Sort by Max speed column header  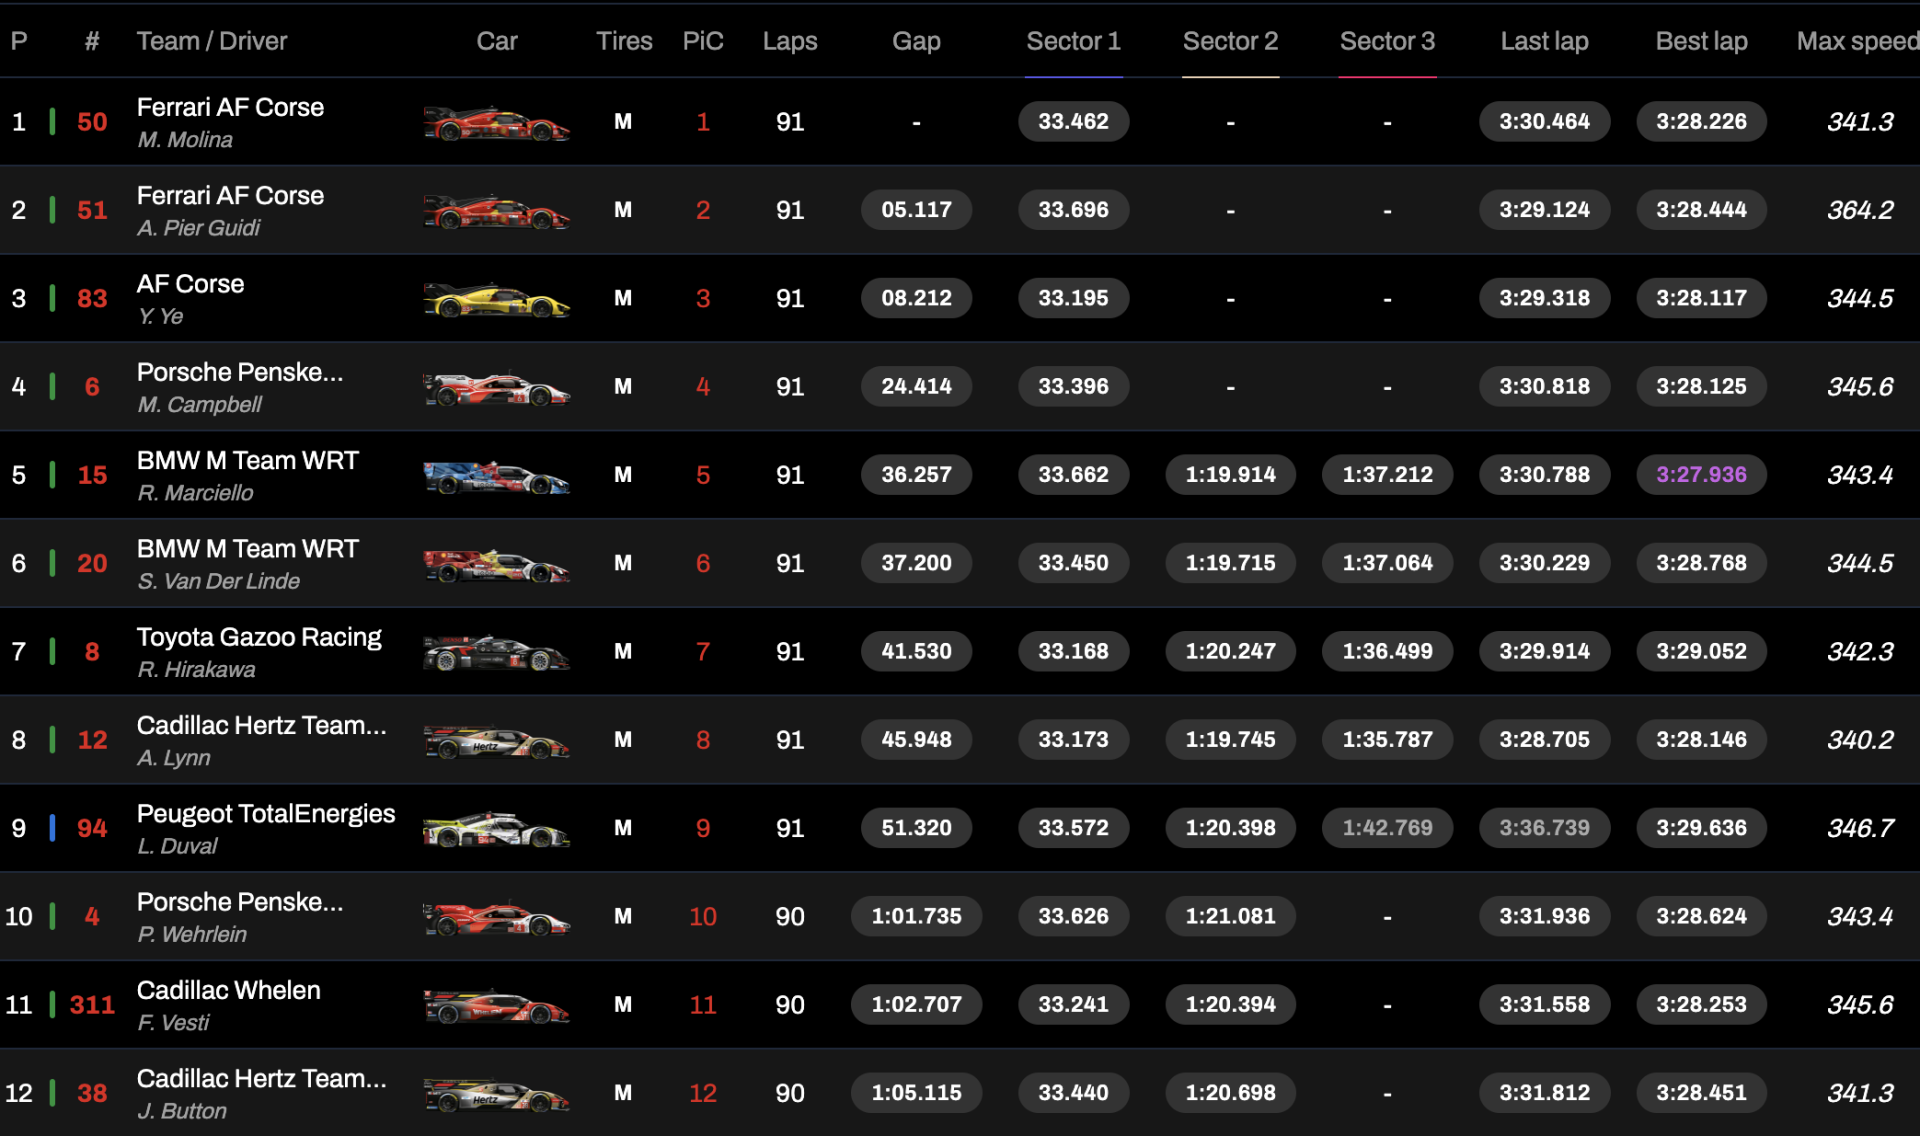1857,42
